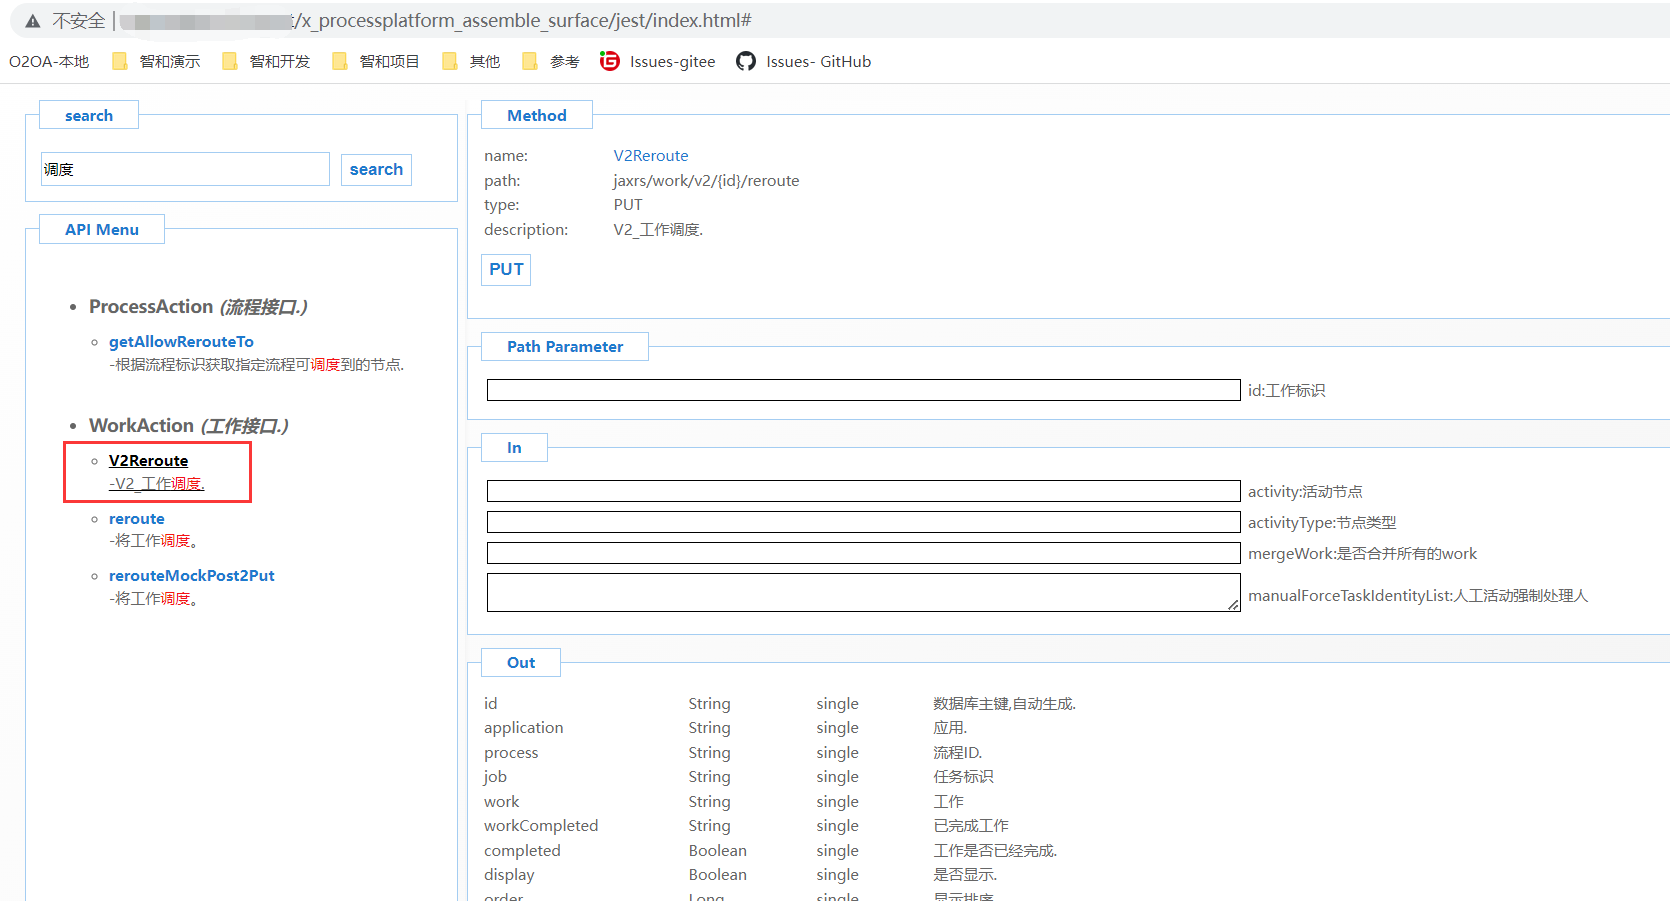Click the manualForceTaskIdentityList text area
This screenshot has width=1670, height=901.
(x=863, y=593)
